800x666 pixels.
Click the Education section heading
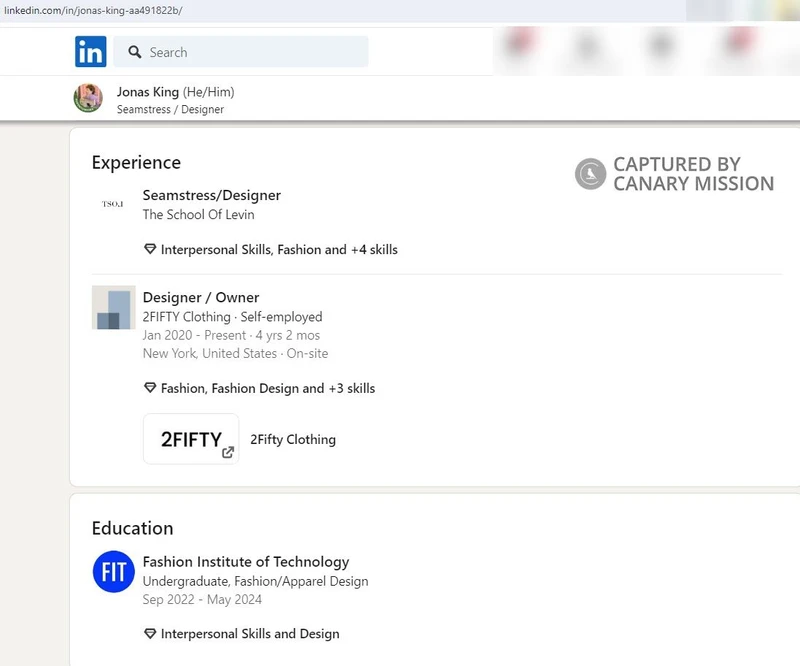click(x=133, y=528)
